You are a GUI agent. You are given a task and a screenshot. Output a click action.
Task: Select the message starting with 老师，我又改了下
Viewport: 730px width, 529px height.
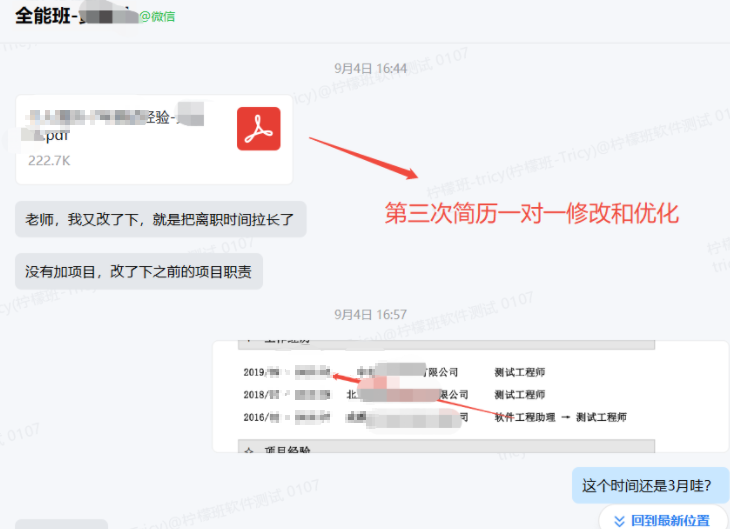point(160,219)
